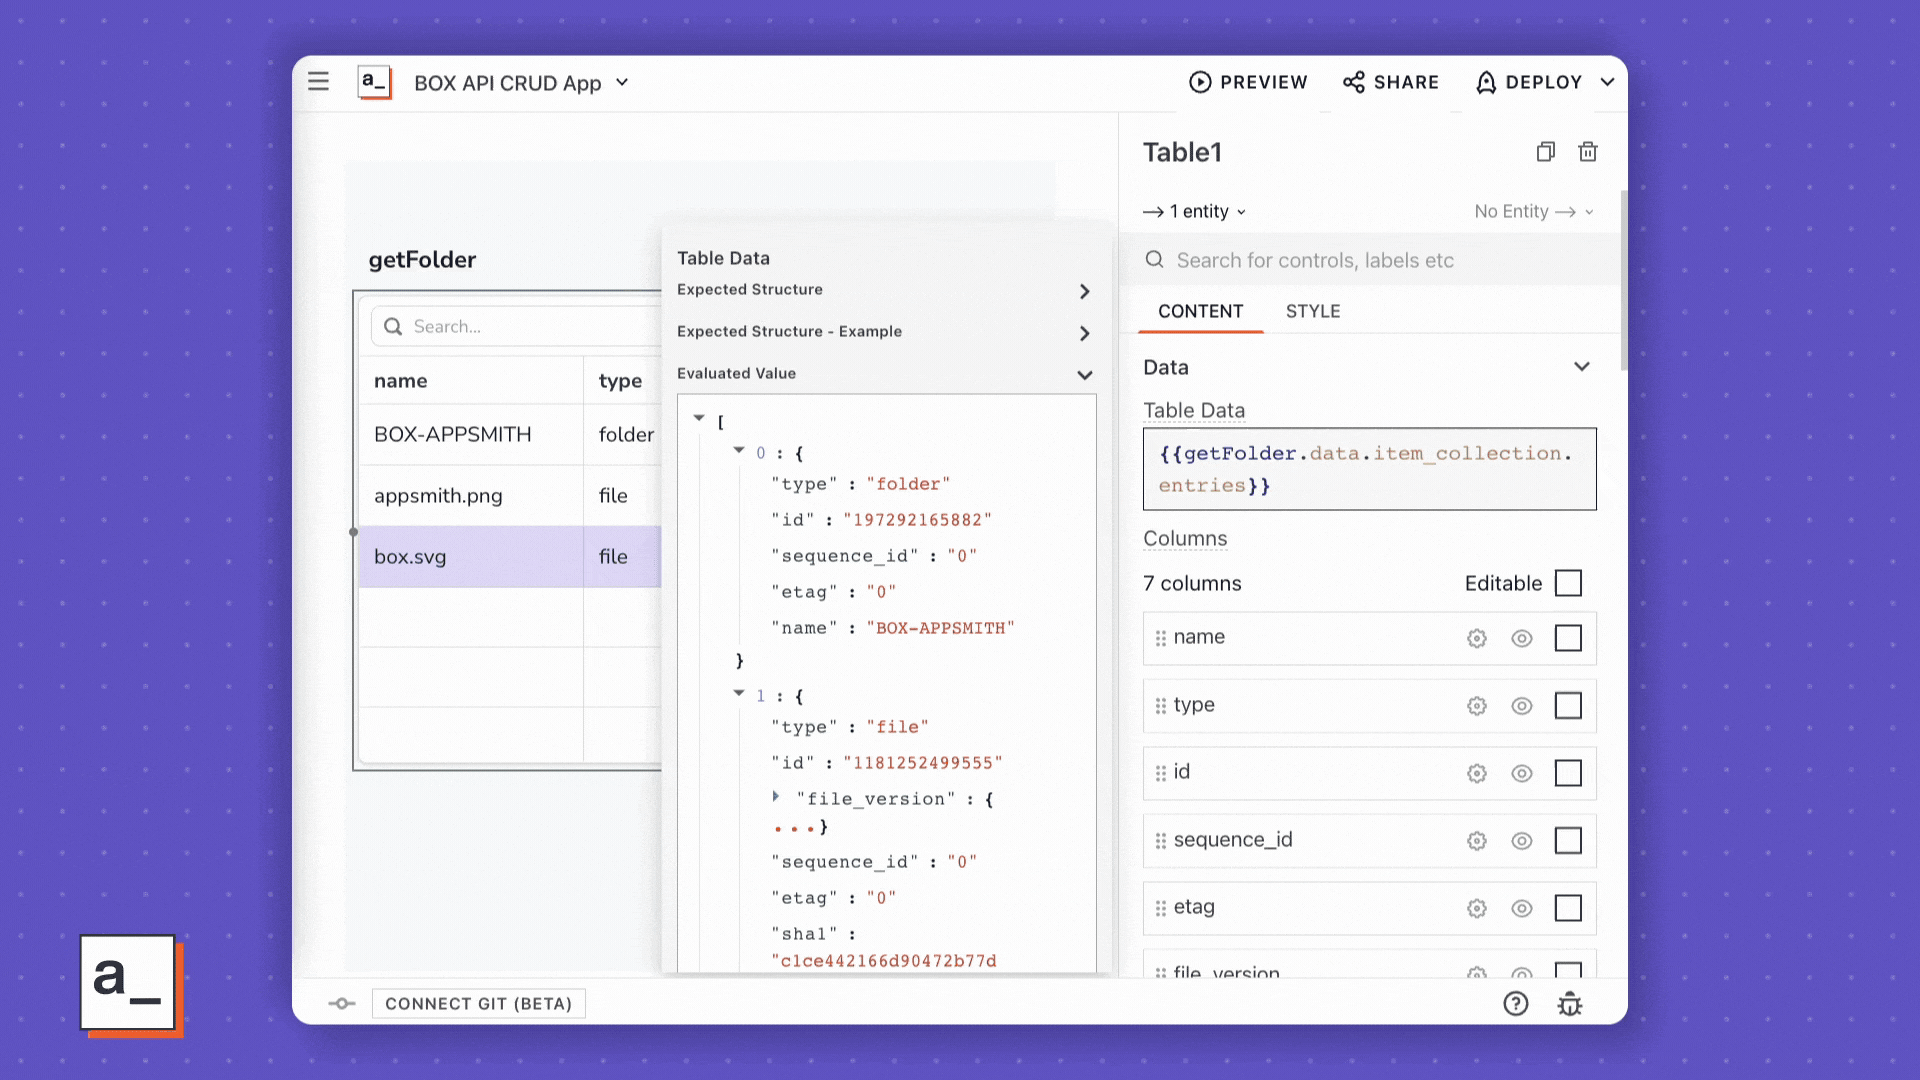Collapse the Data section
Viewport: 1920px width, 1080px height.
[x=1582, y=367]
